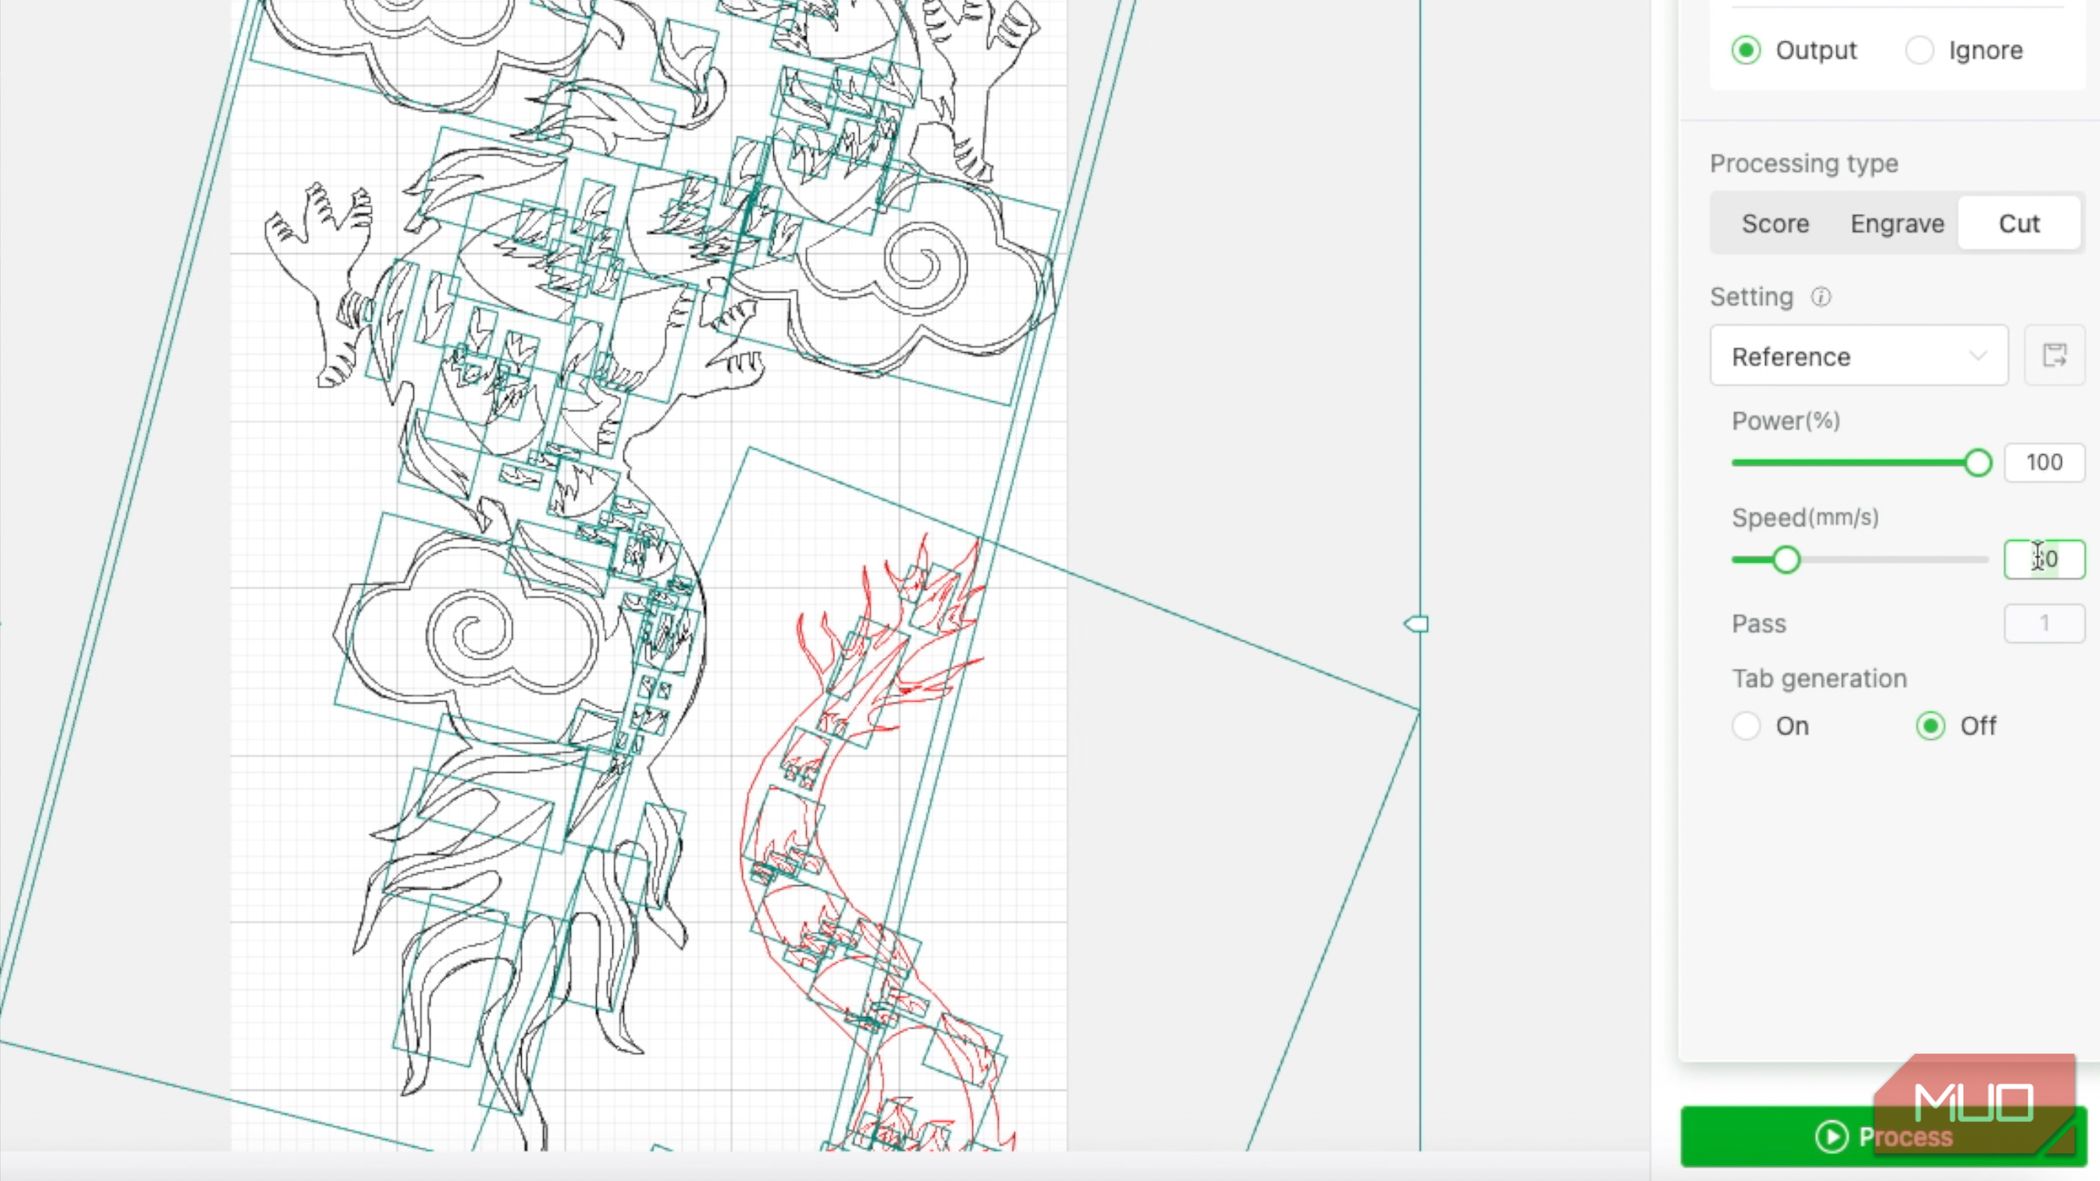Click the Pass input field

[2045, 623]
